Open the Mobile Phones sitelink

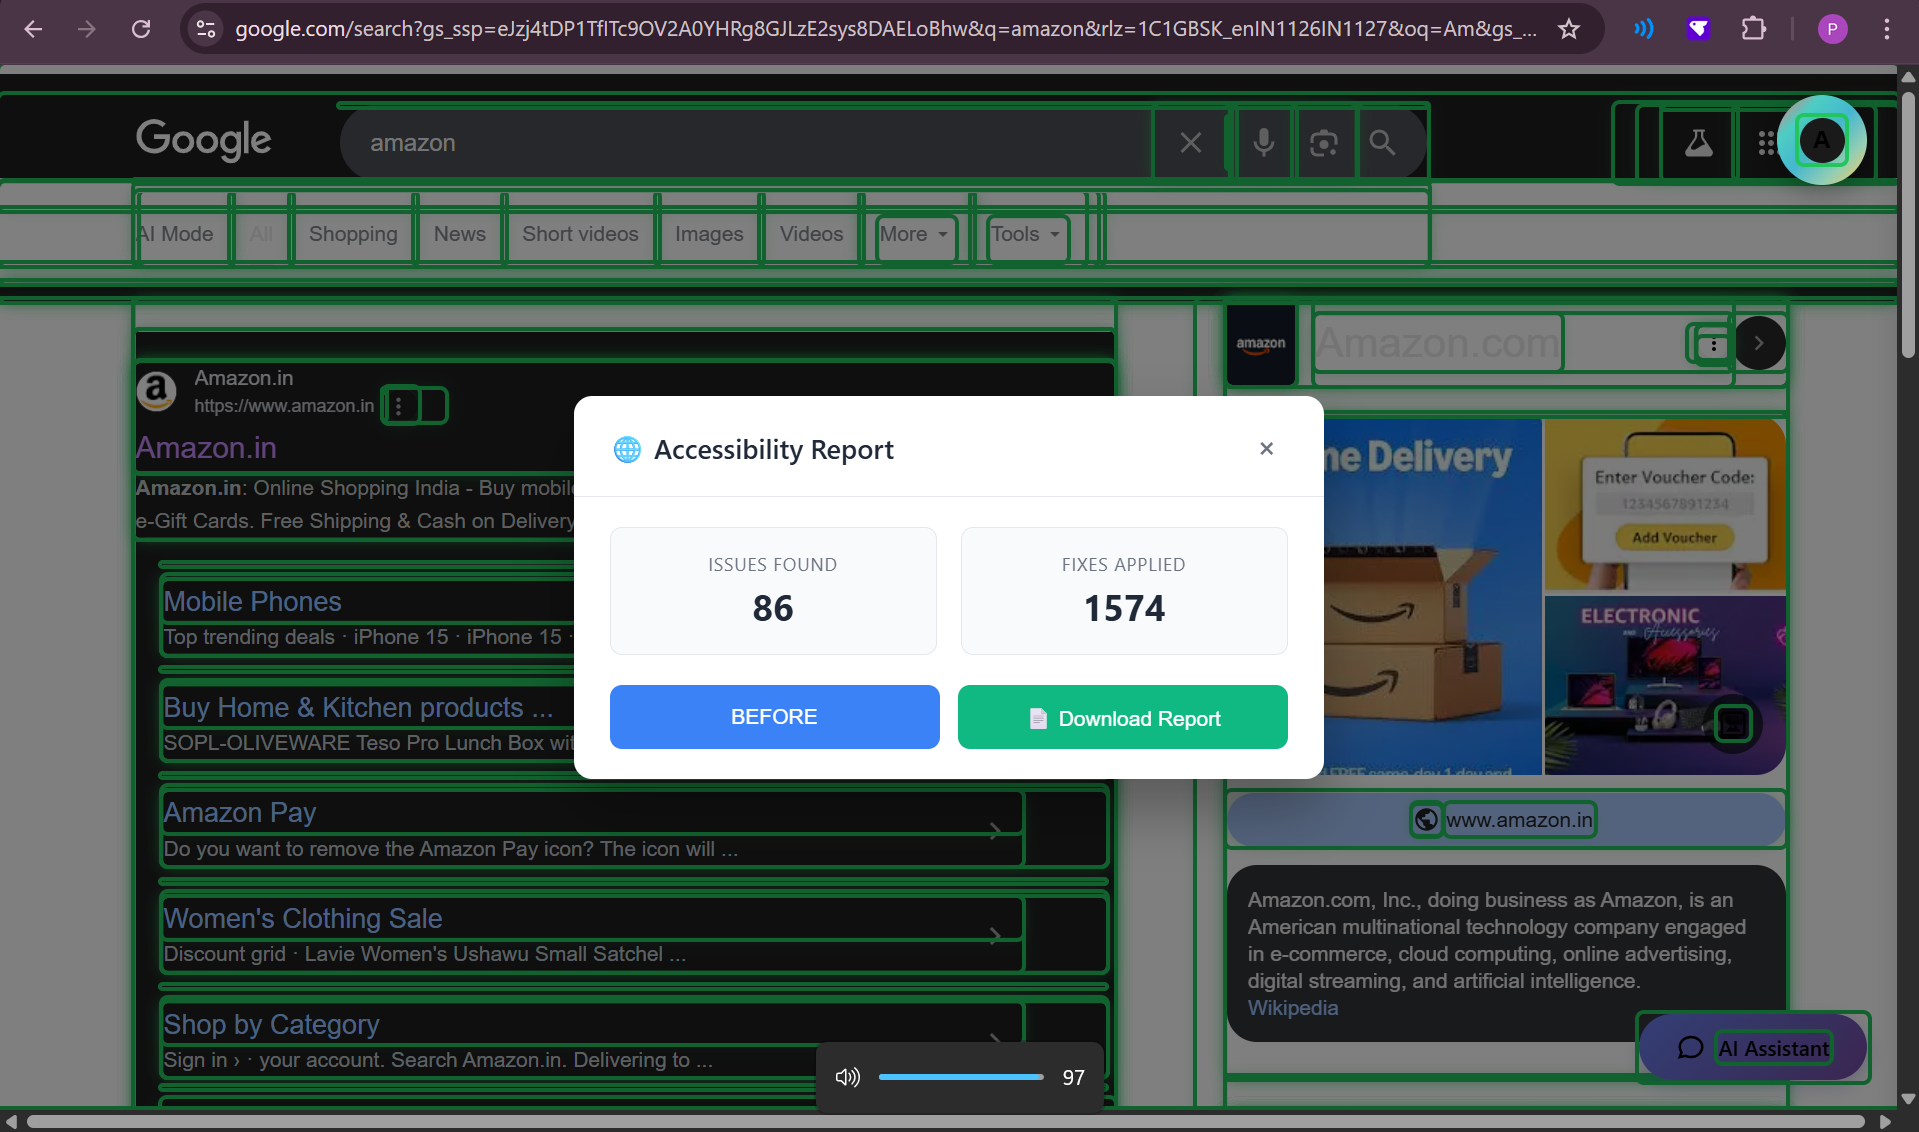253,602
